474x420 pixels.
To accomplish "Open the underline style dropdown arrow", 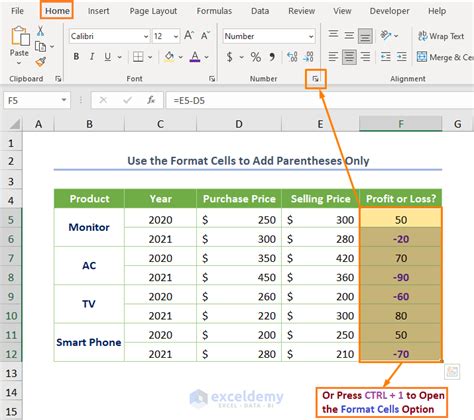I will pos(119,57).
